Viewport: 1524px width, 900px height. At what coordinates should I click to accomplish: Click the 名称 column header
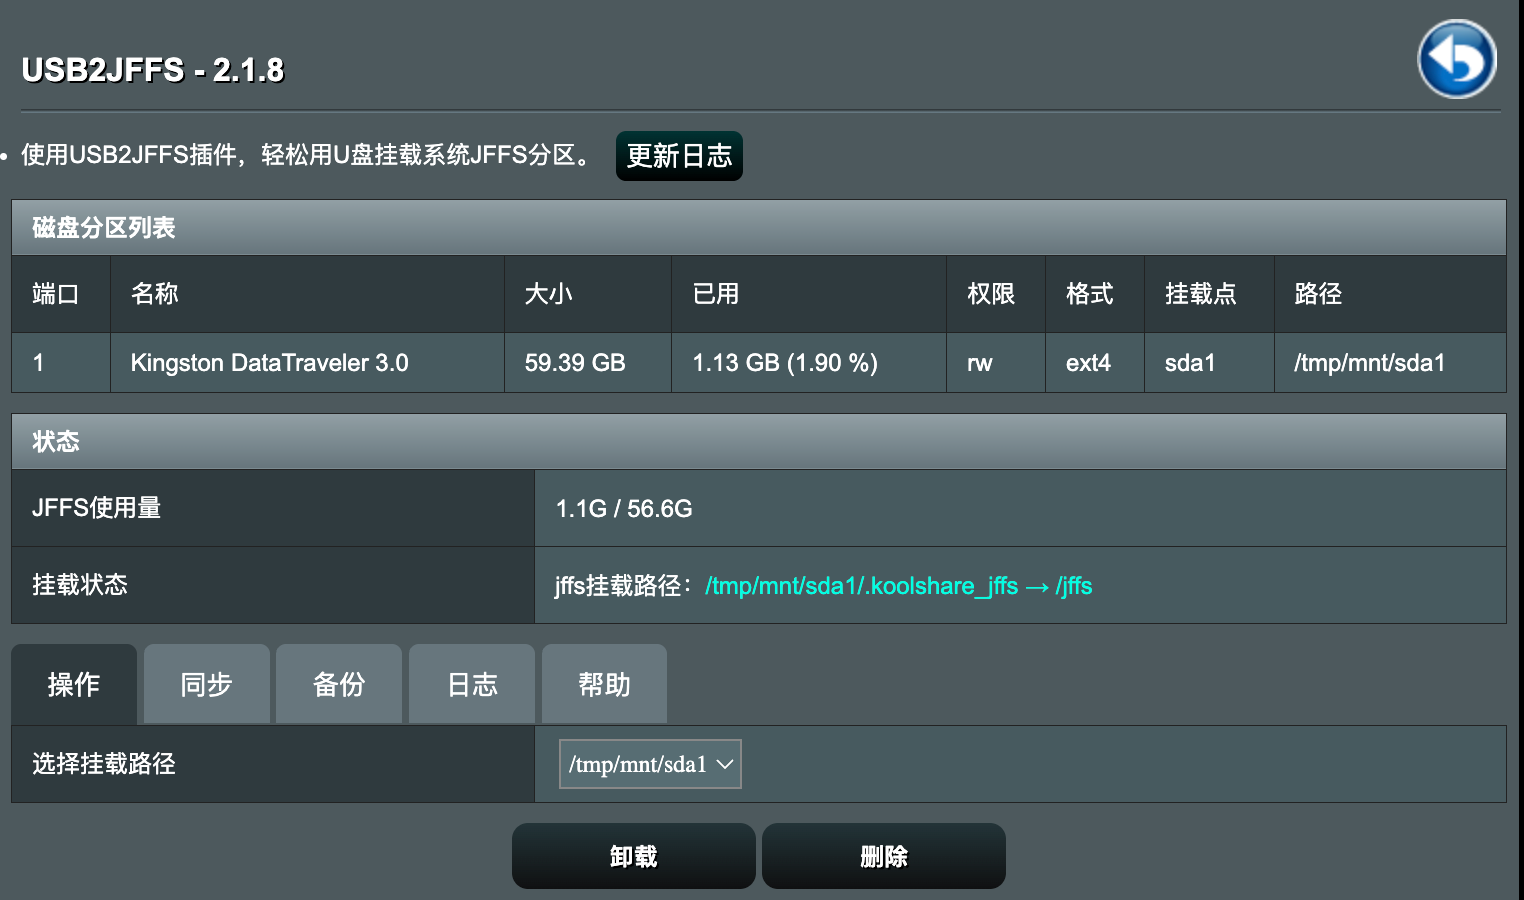(155, 294)
